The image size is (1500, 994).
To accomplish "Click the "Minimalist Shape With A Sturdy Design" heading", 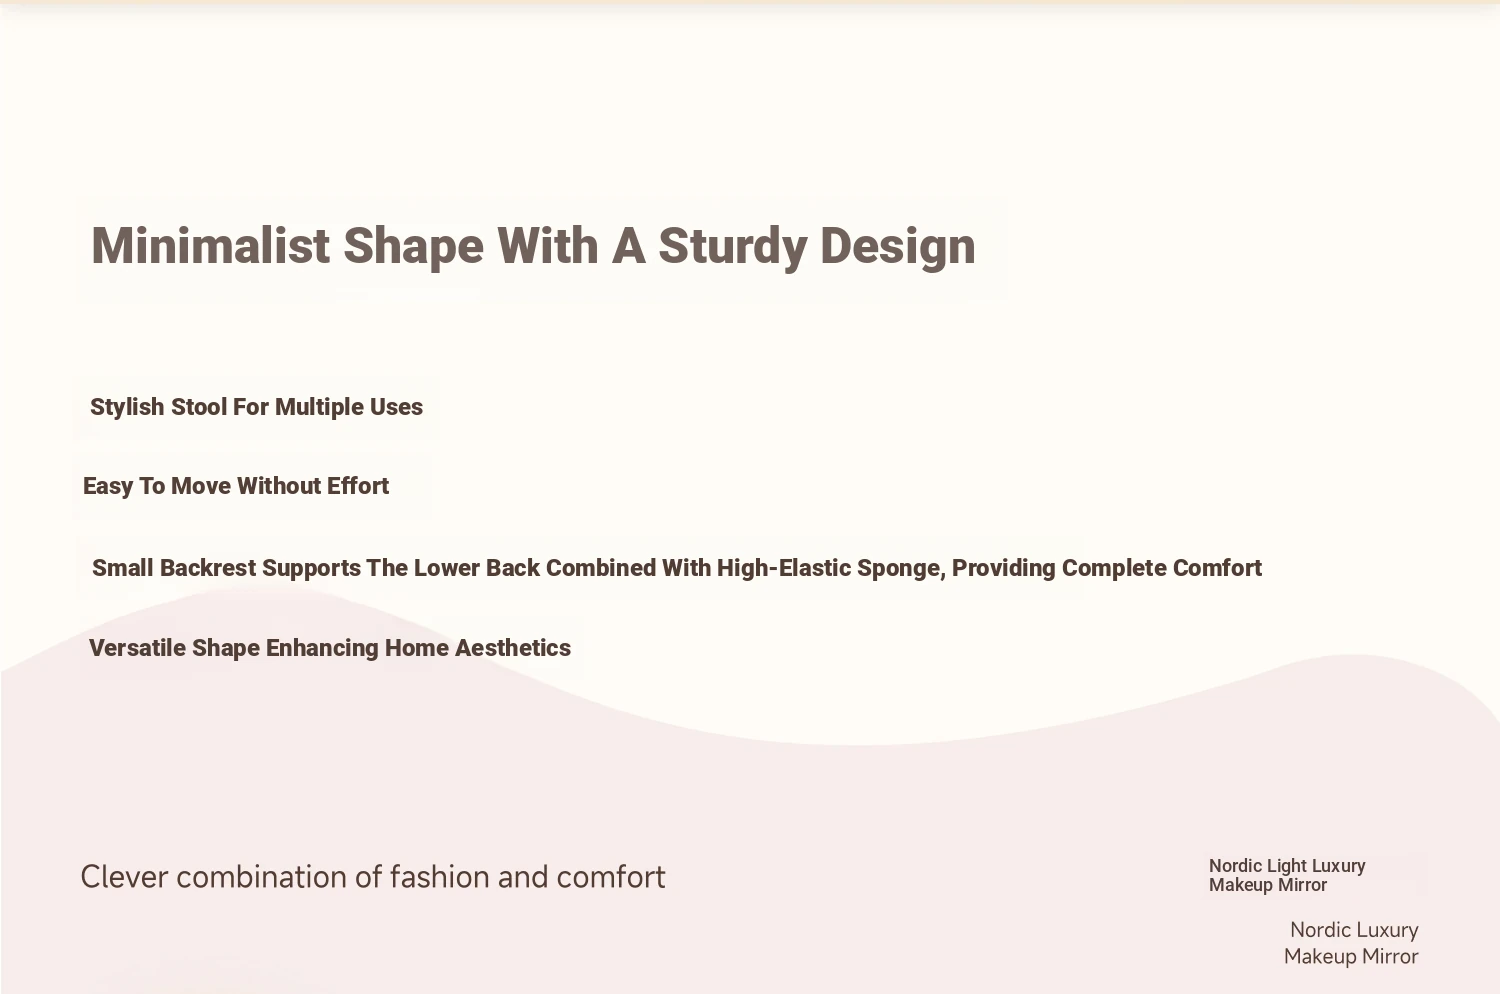I will tap(533, 246).
